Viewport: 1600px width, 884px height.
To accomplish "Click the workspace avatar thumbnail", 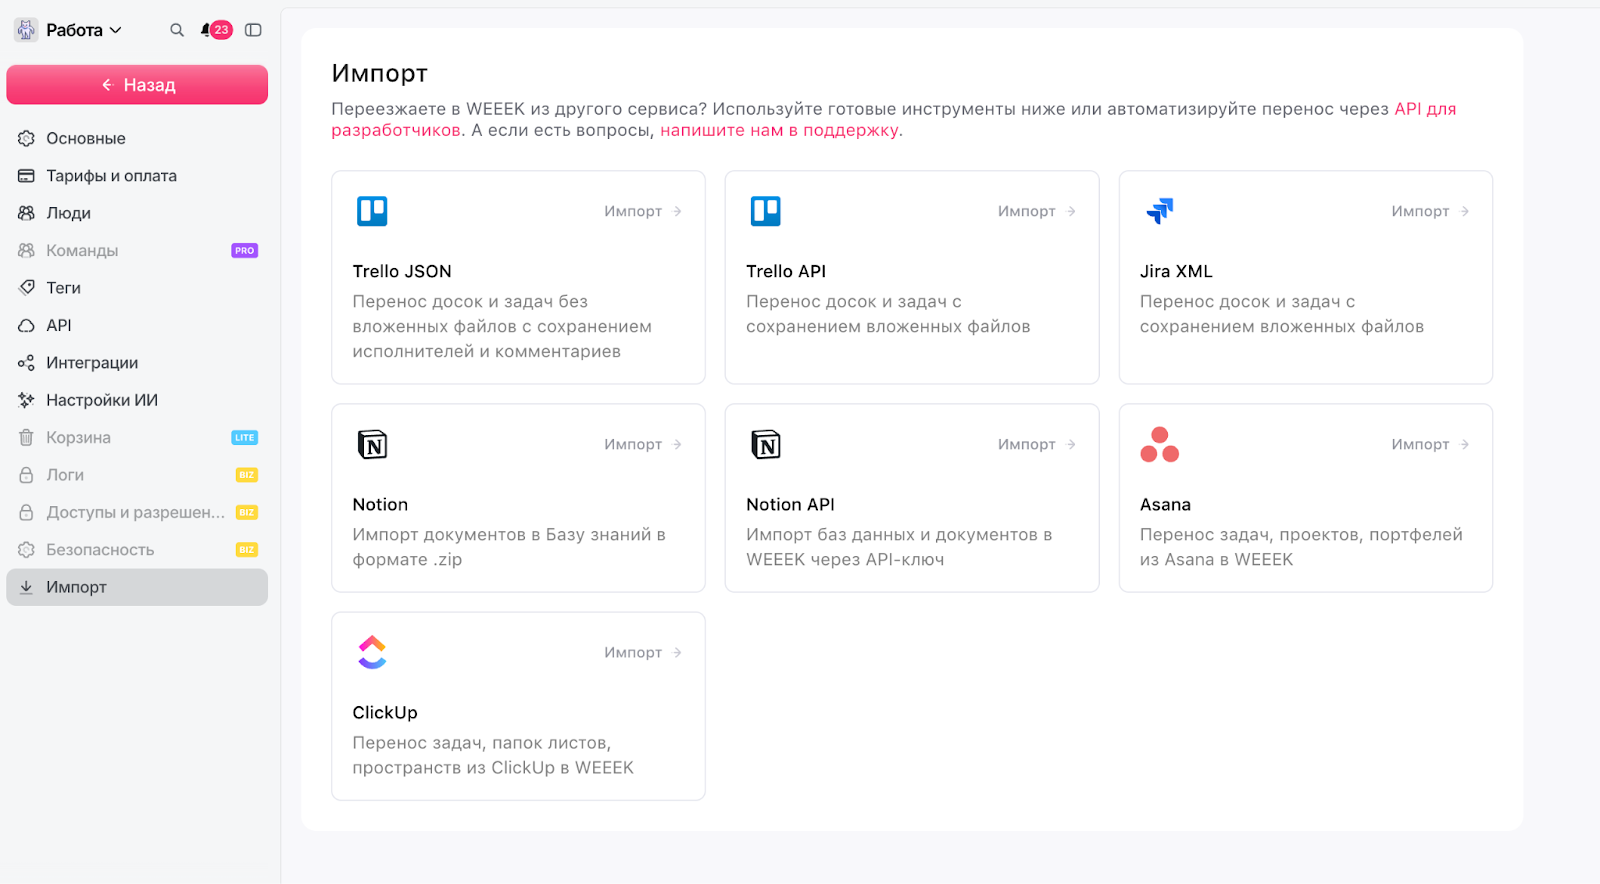I will pyautogui.click(x=26, y=30).
